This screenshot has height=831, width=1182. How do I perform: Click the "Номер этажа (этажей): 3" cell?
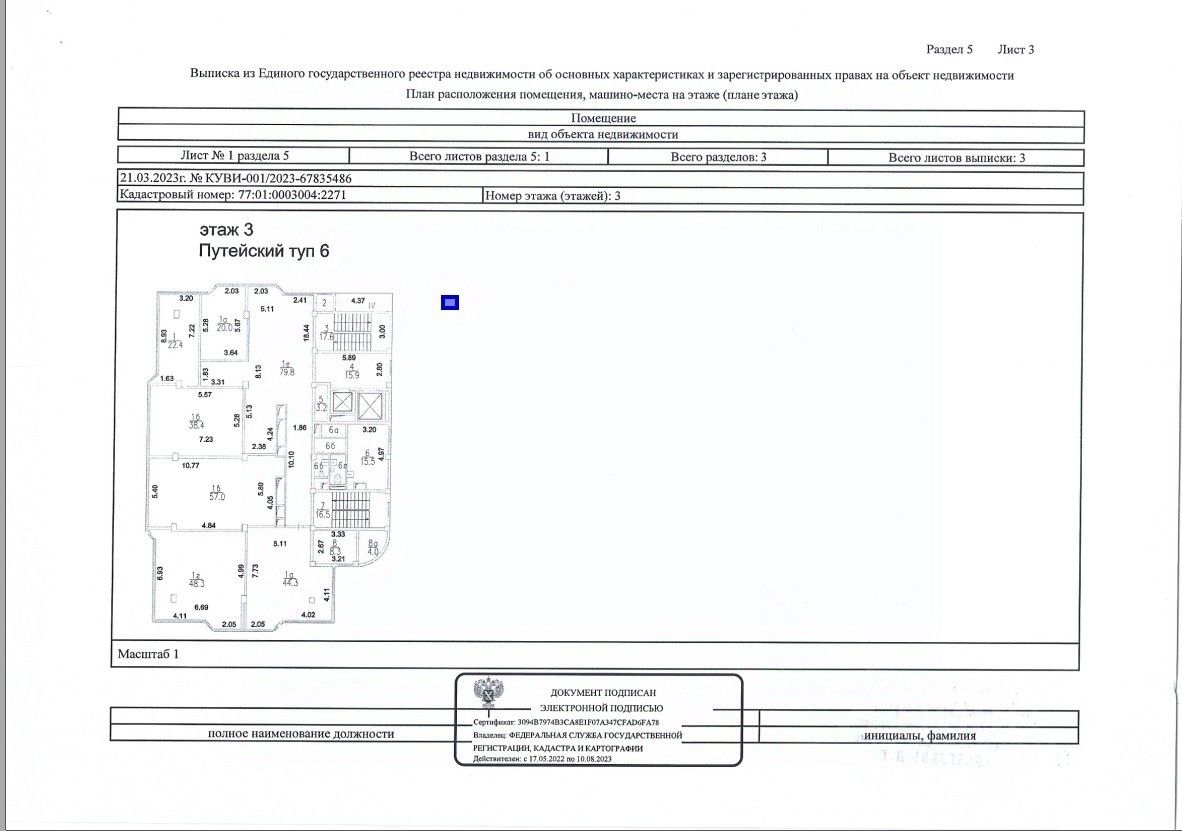[x=782, y=195]
